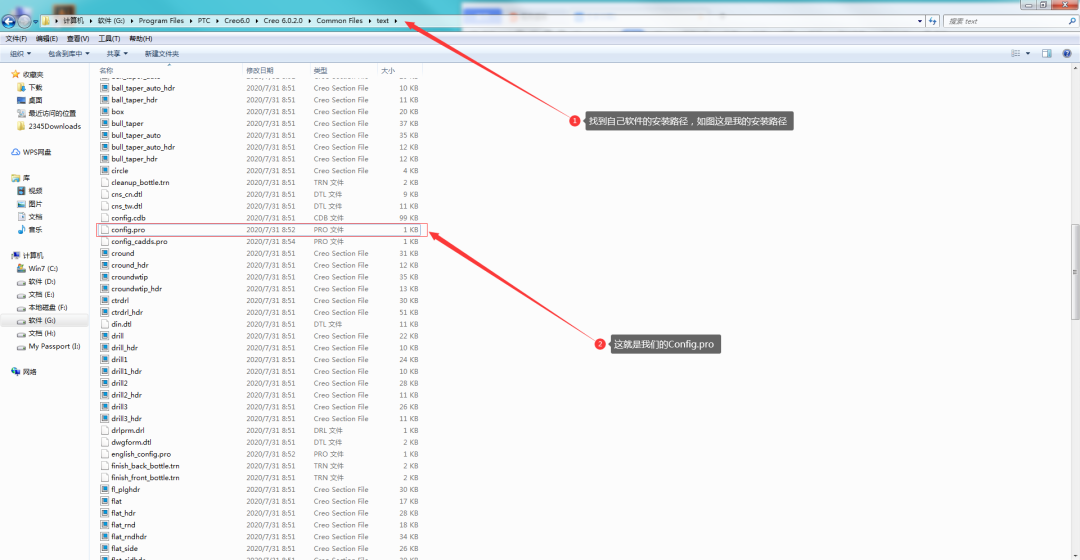Select the drill section file icon
This screenshot has height=560, width=1080.
click(105, 336)
